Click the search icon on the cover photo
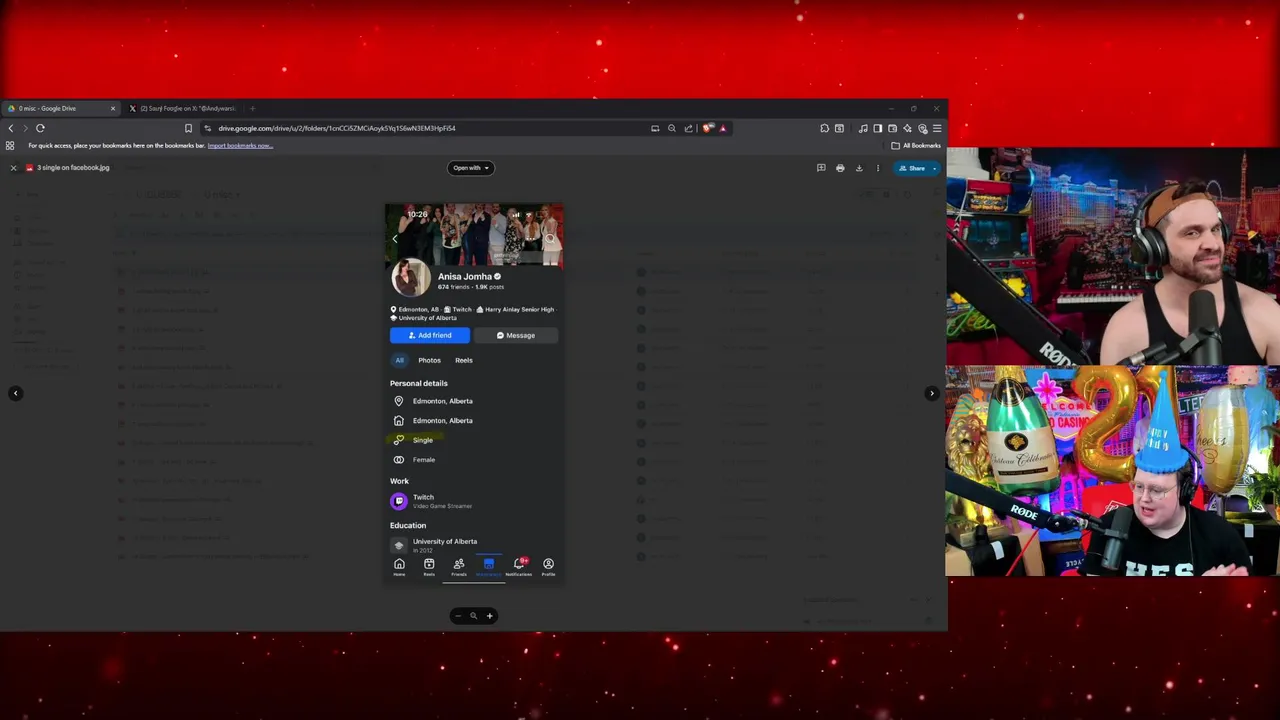This screenshot has height=720, width=1280. coord(549,238)
